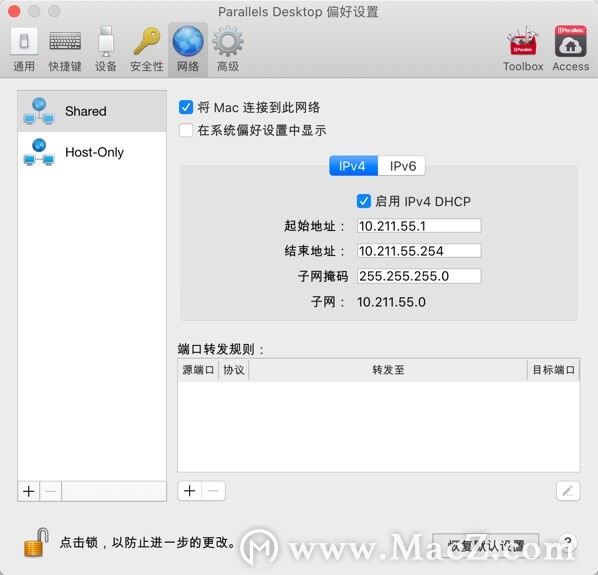
Task: Click the 端口转发规则 label
Action: click(220, 349)
